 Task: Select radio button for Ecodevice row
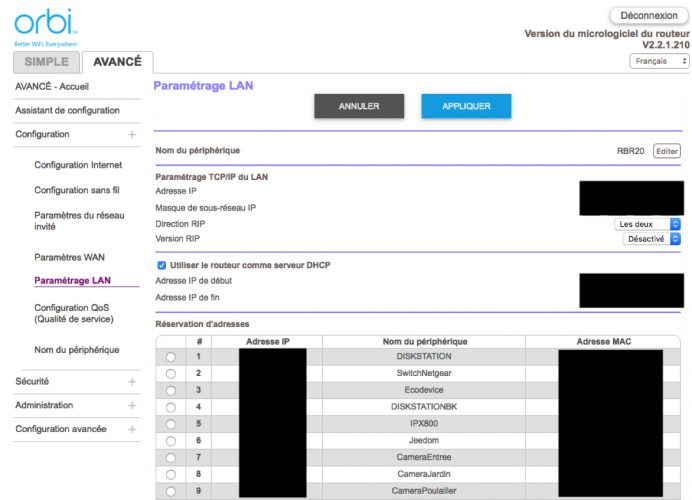point(171,391)
